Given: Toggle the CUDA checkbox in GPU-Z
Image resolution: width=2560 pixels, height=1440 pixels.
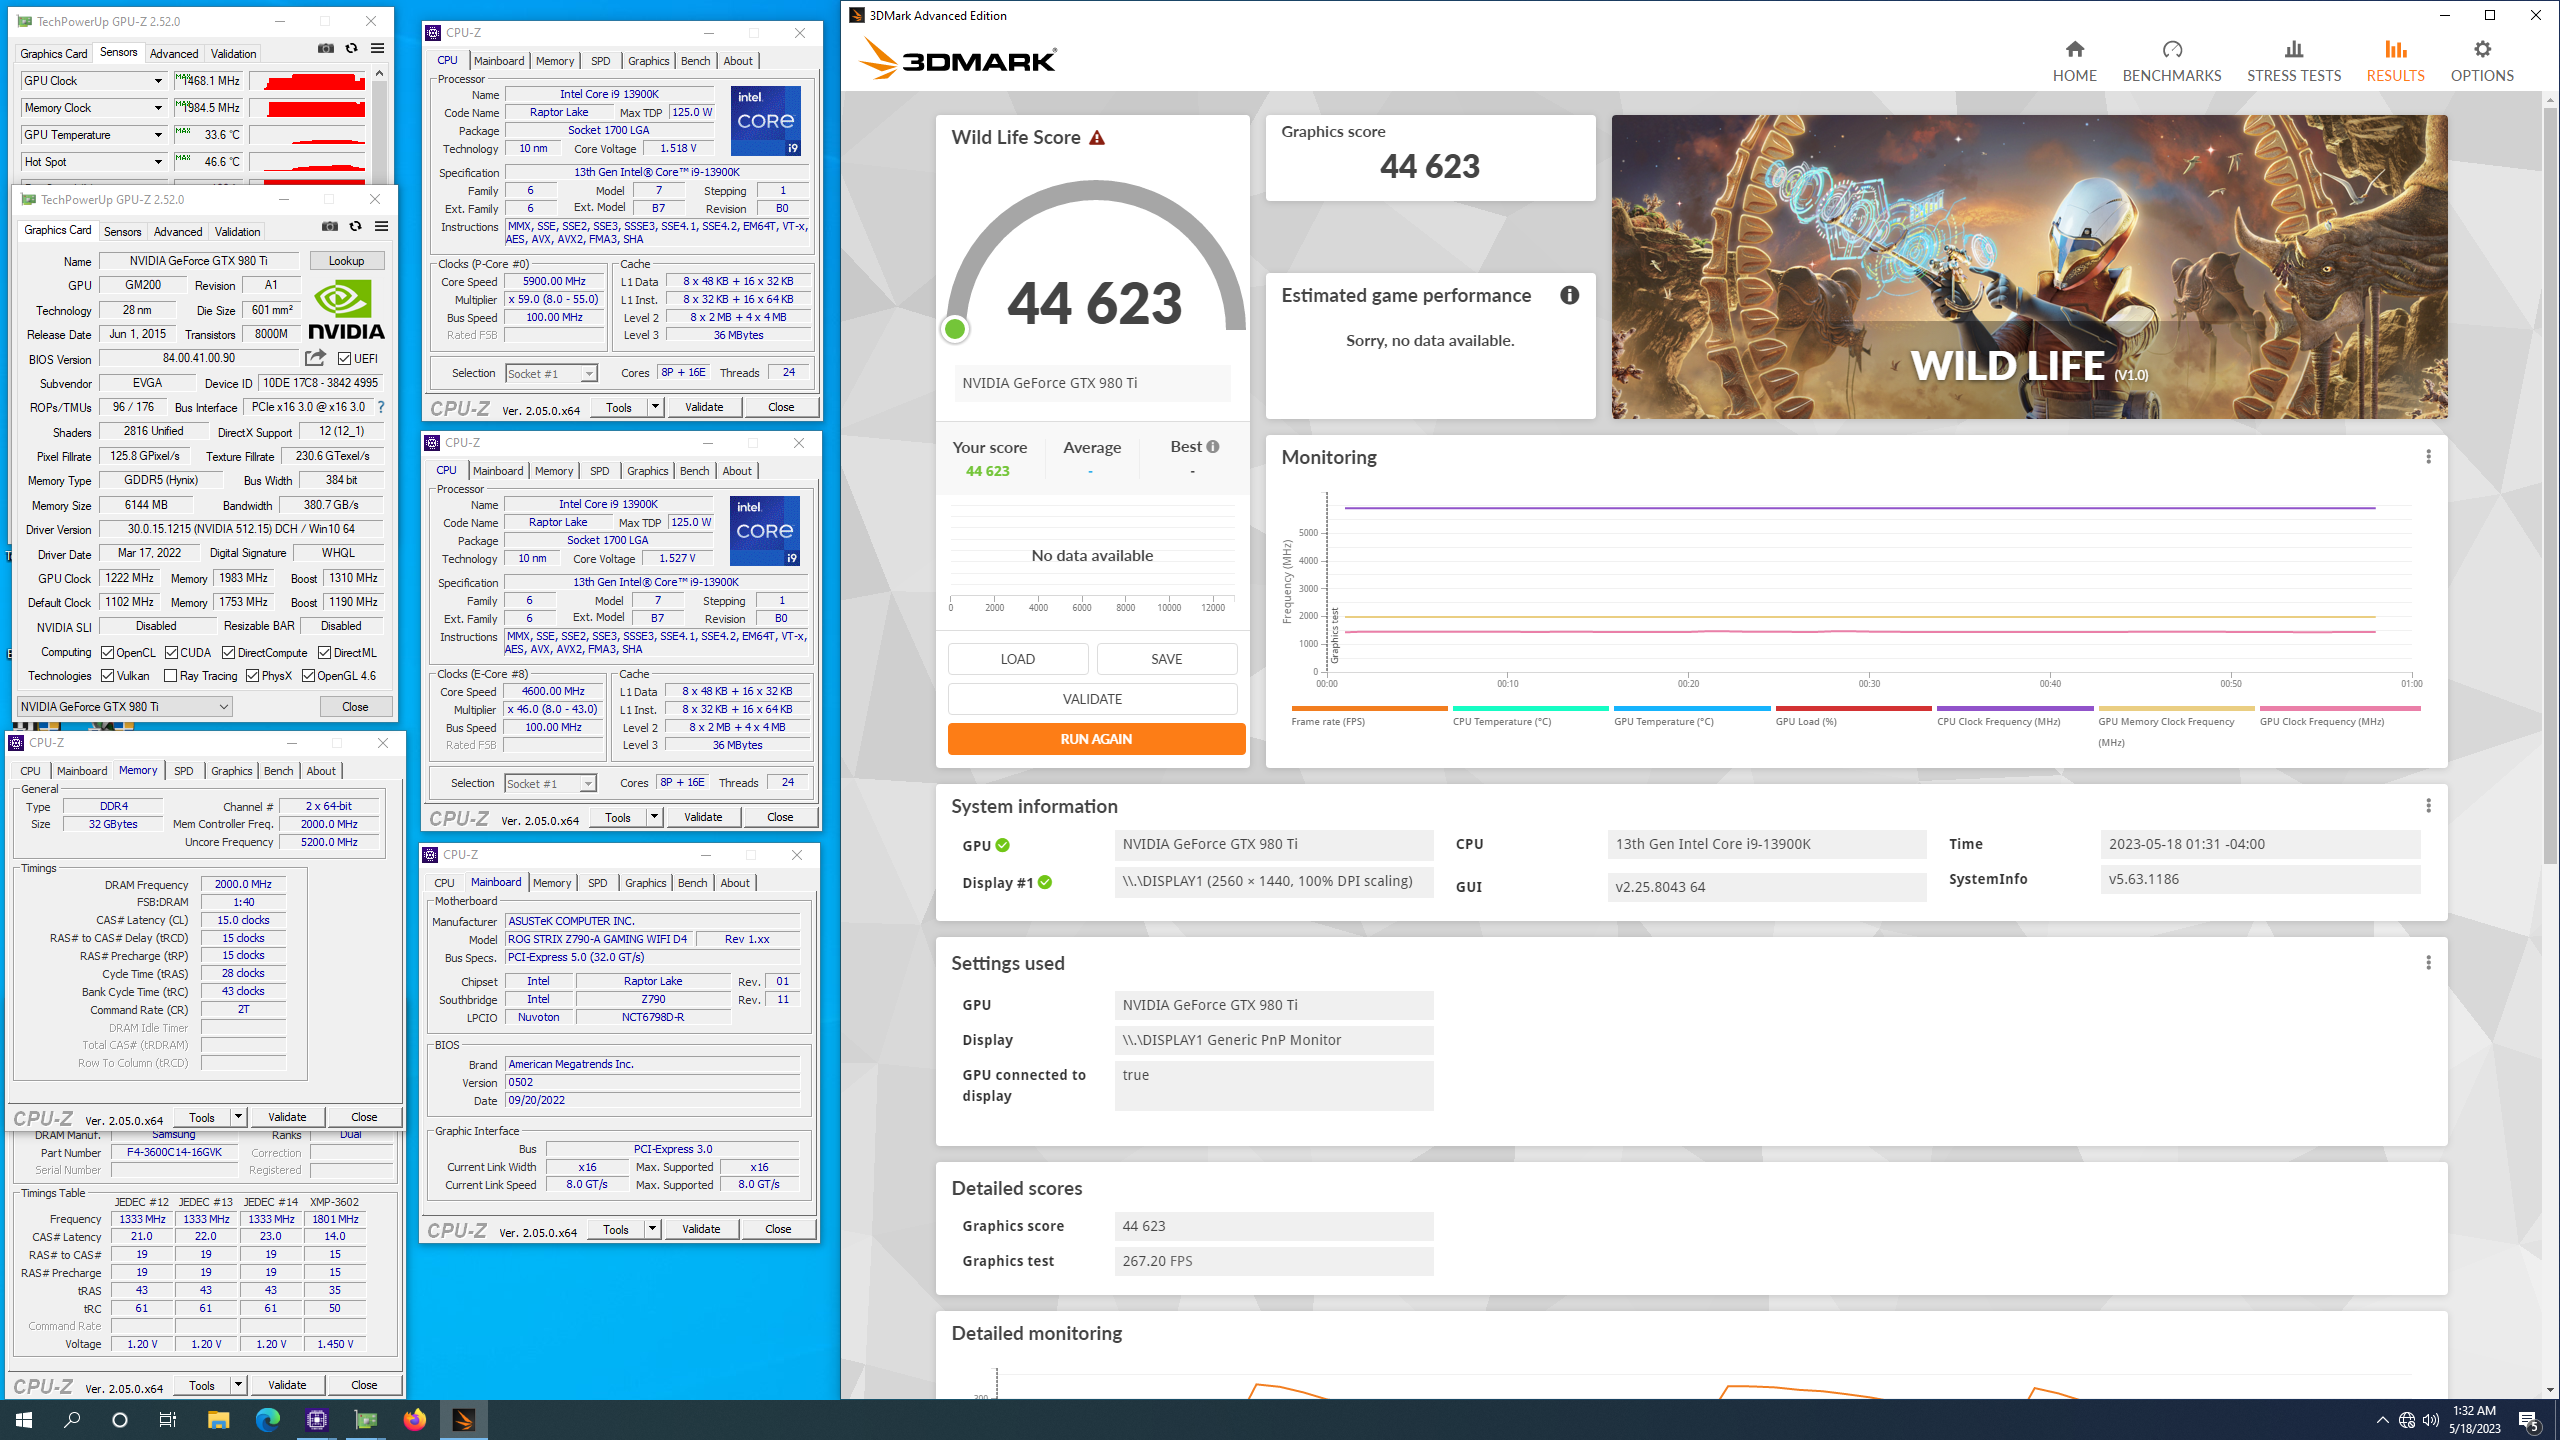Looking at the screenshot, I should [172, 652].
